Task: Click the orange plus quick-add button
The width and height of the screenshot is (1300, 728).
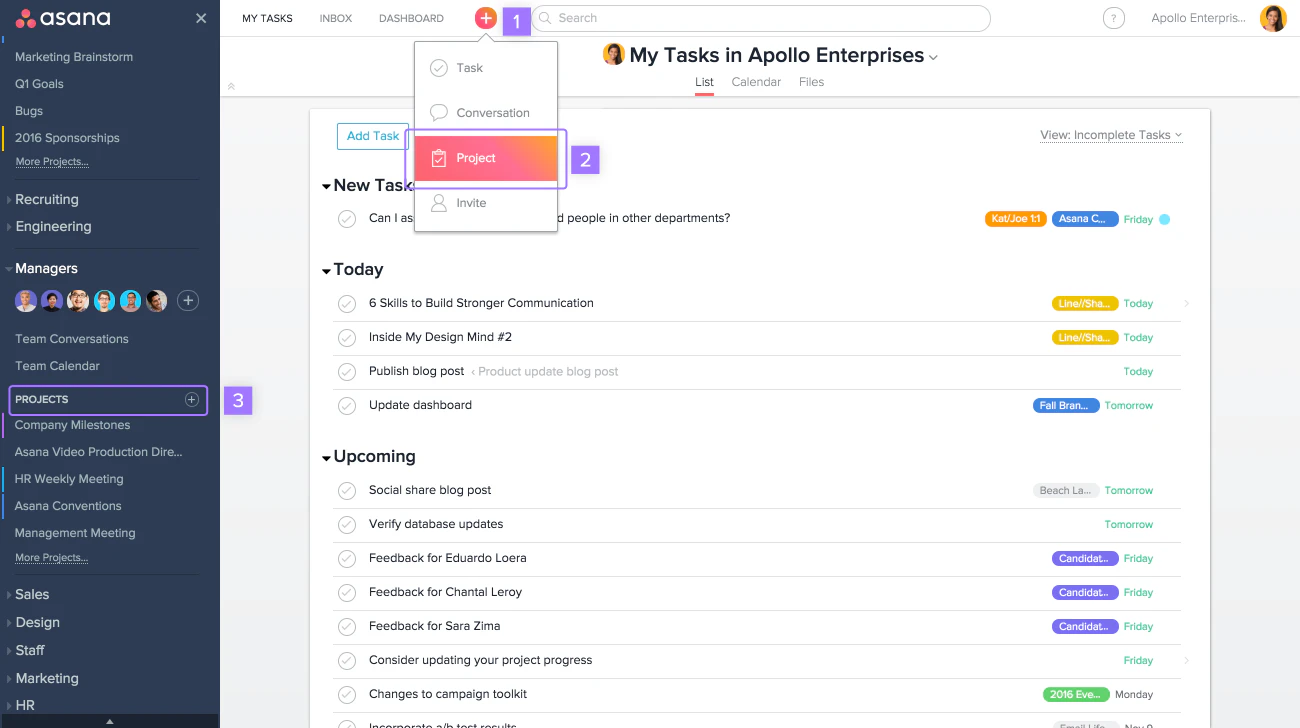Action: coord(485,18)
